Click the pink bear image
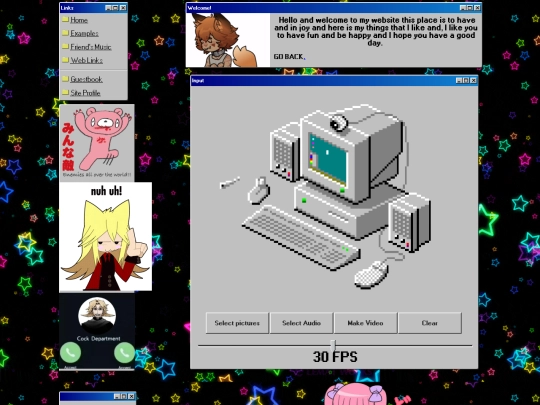 coord(97,143)
